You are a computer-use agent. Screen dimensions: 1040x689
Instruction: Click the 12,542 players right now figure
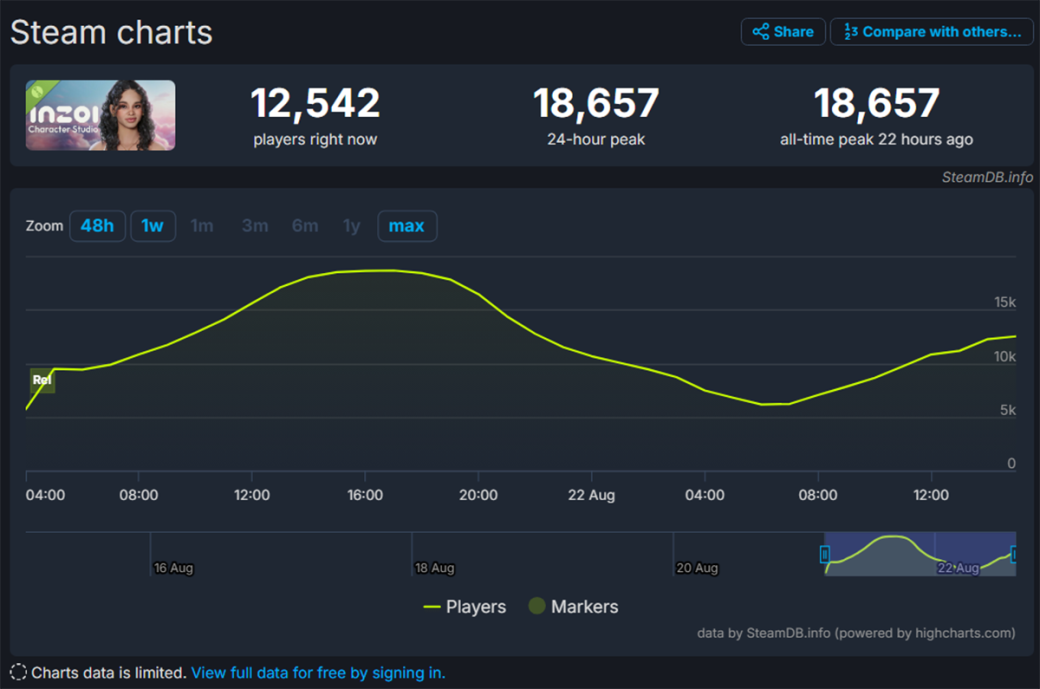coord(315,103)
